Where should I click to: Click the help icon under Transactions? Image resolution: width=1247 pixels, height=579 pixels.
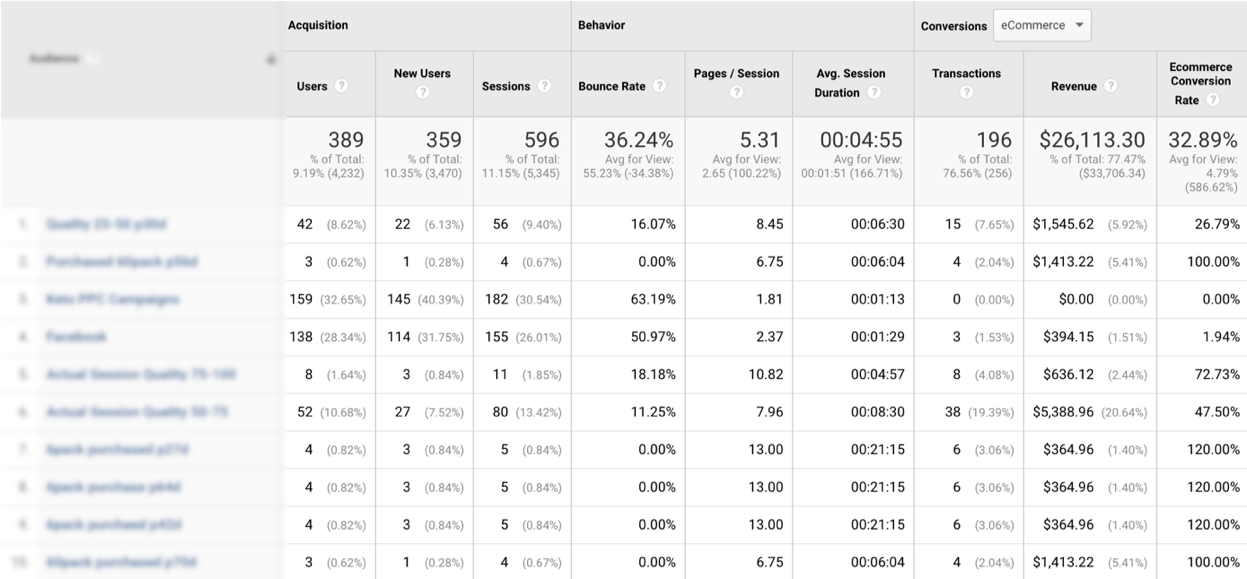tap(966, 93)
